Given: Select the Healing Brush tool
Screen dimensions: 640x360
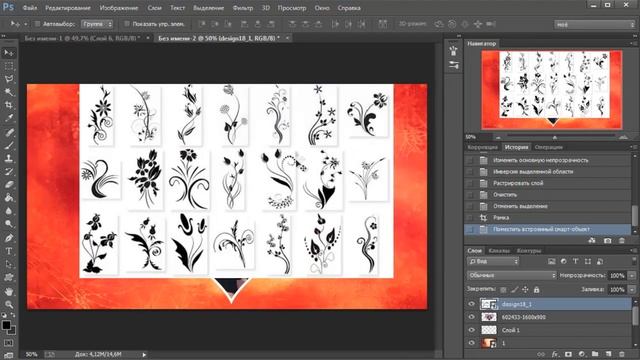Looking at the screenshot, I should coord(9,132).
